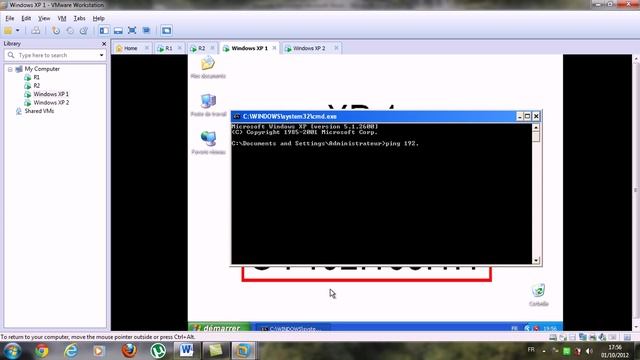Screen dimensions: 640x360
Task: Open Sticky Notes from the taskbar
Action: click(215, 351)
